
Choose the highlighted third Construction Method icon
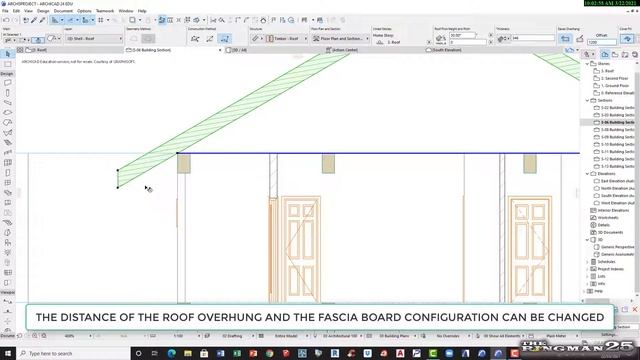tap(224, 38)
